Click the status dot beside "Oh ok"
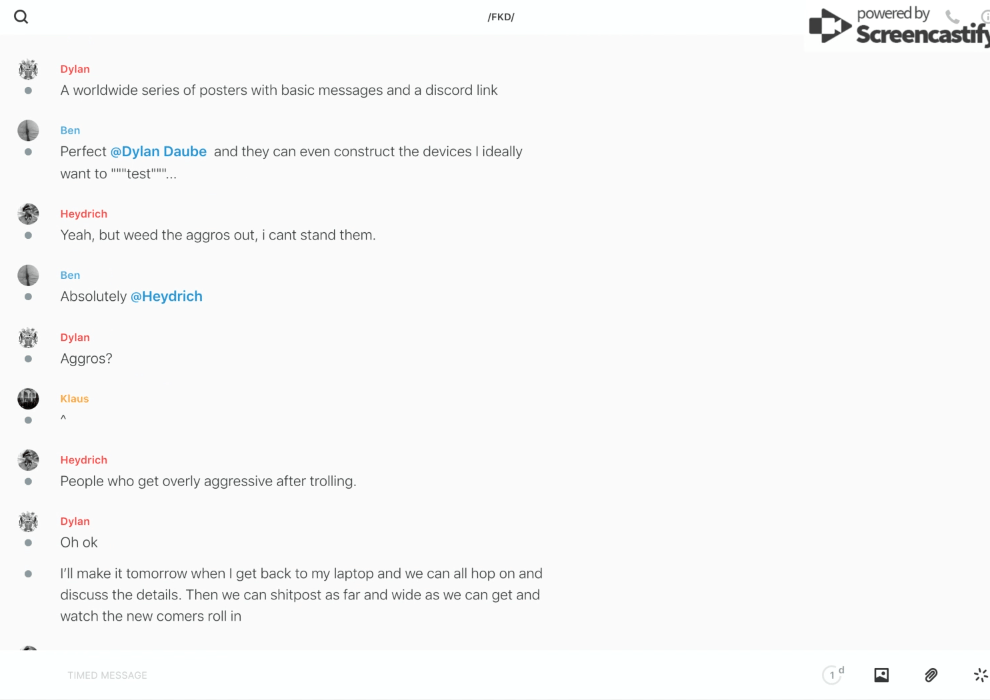 (x=28, y=543)
